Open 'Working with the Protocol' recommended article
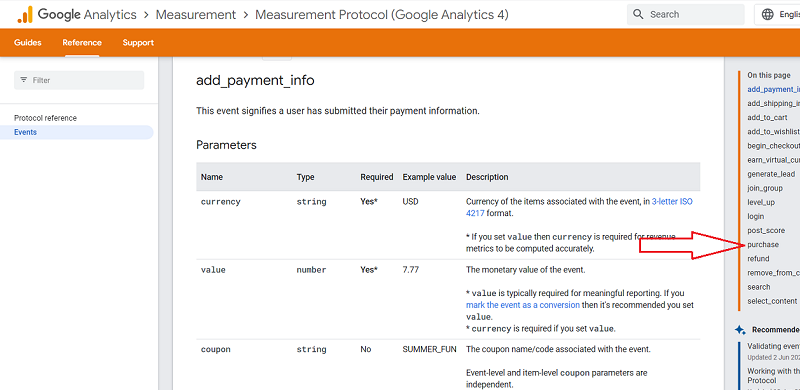 coord(773,376)
